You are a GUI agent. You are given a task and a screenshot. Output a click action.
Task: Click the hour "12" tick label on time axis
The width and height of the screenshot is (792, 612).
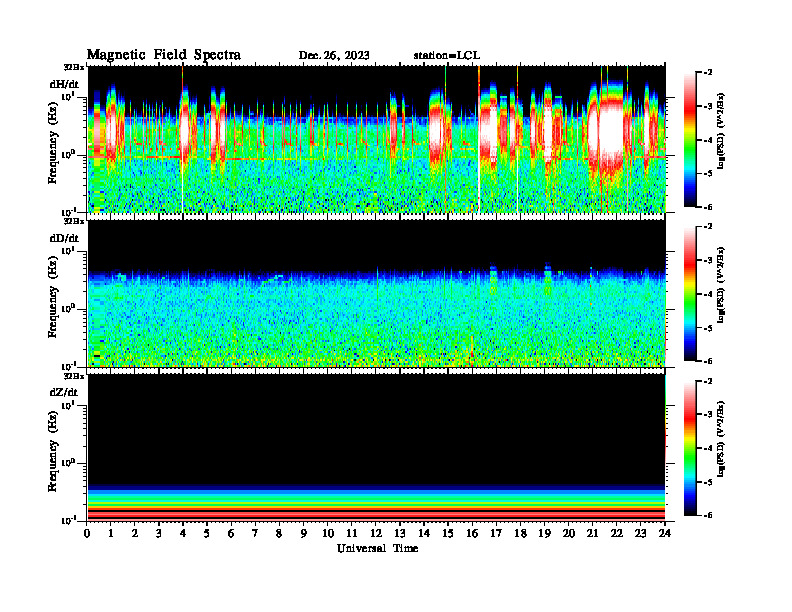click(x=376, y=534)
